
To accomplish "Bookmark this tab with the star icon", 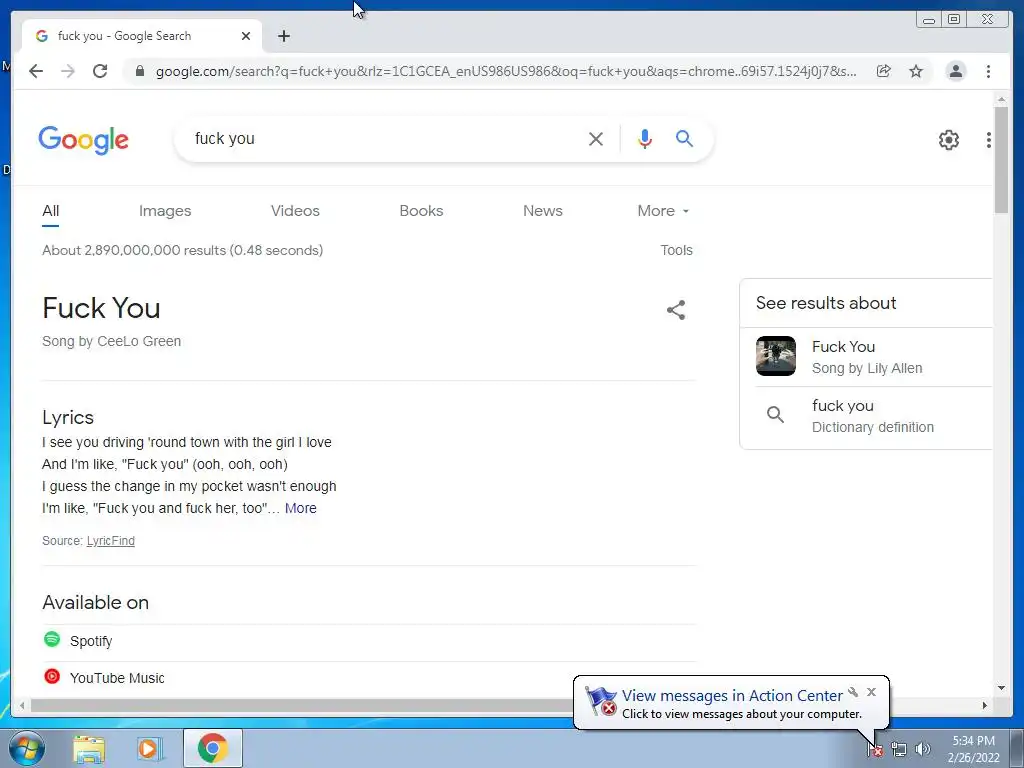I will 916,71.
